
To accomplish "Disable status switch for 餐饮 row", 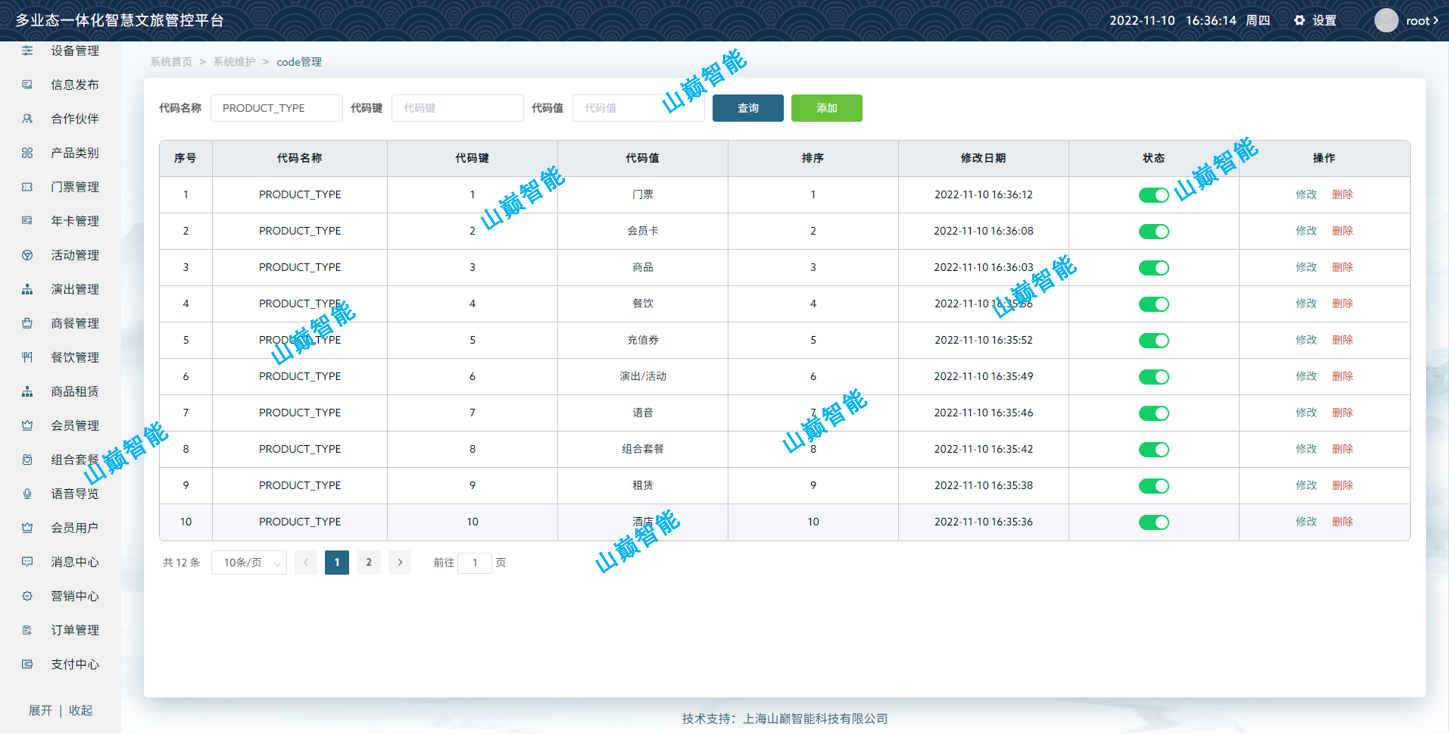I will tap(1153, 304).
